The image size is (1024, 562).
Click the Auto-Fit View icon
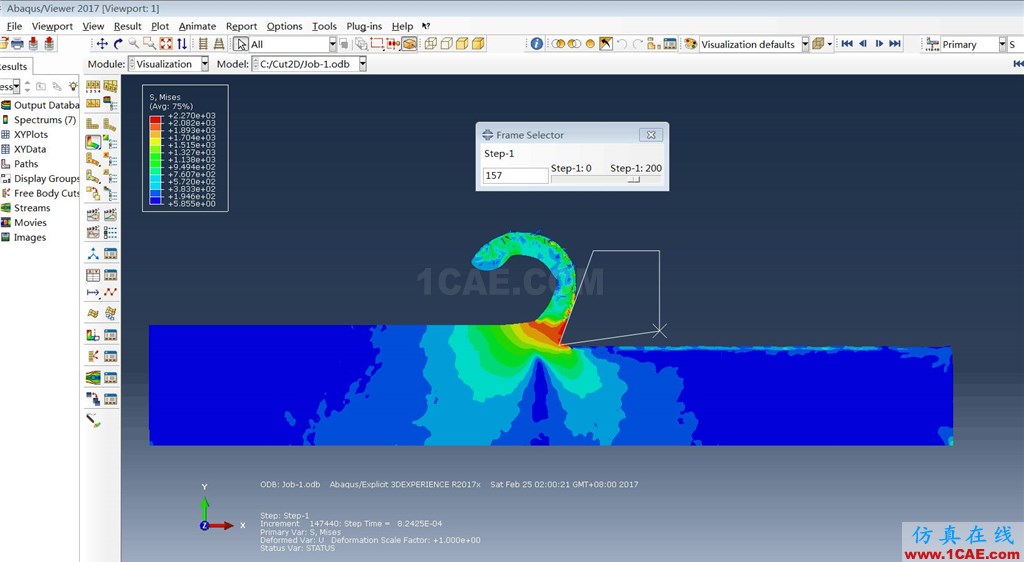pos(166,44)
